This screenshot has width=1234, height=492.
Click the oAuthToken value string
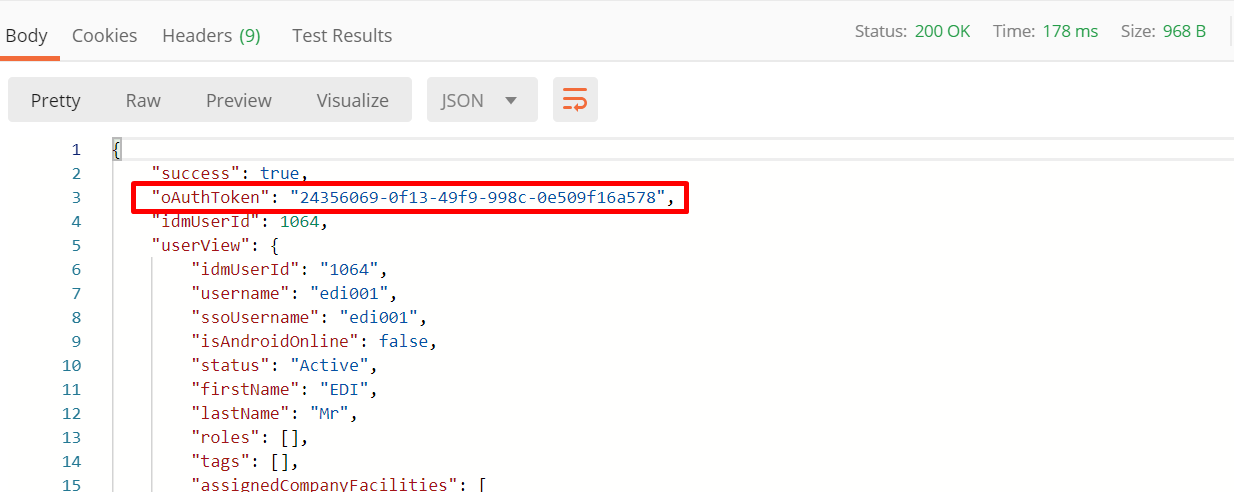click(479, 198)
